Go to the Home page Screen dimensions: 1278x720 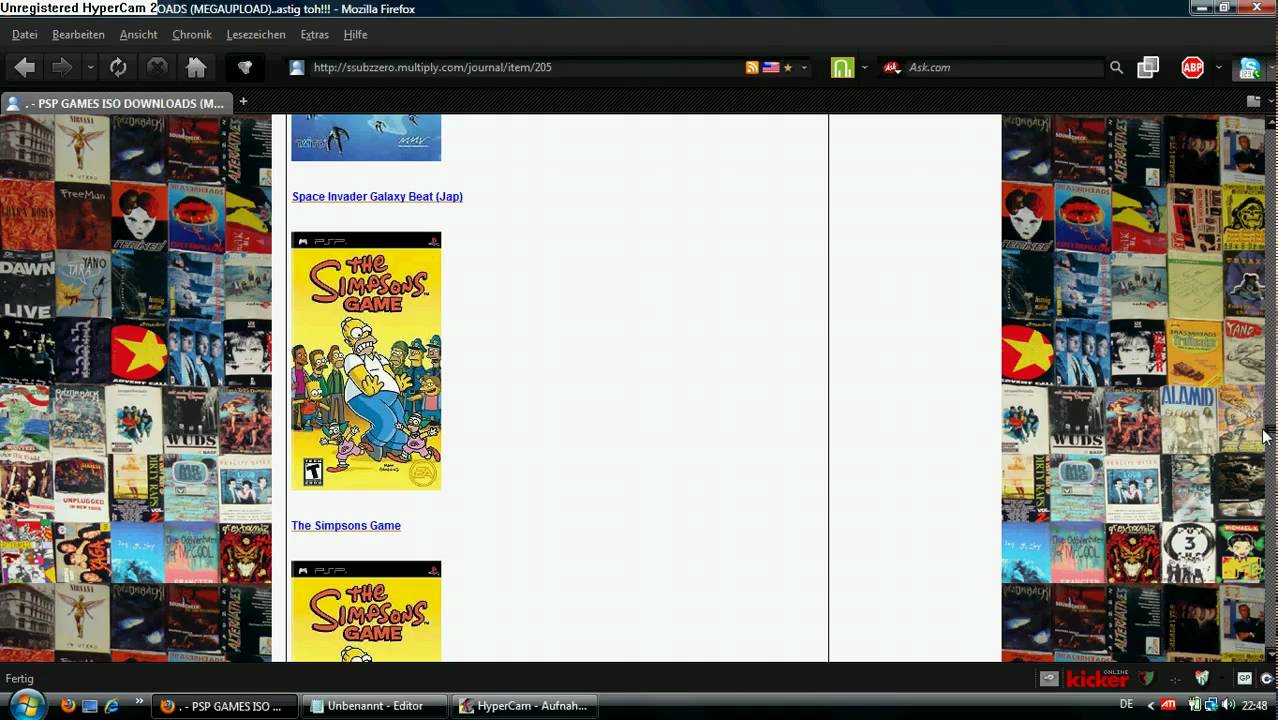(196, 67)
